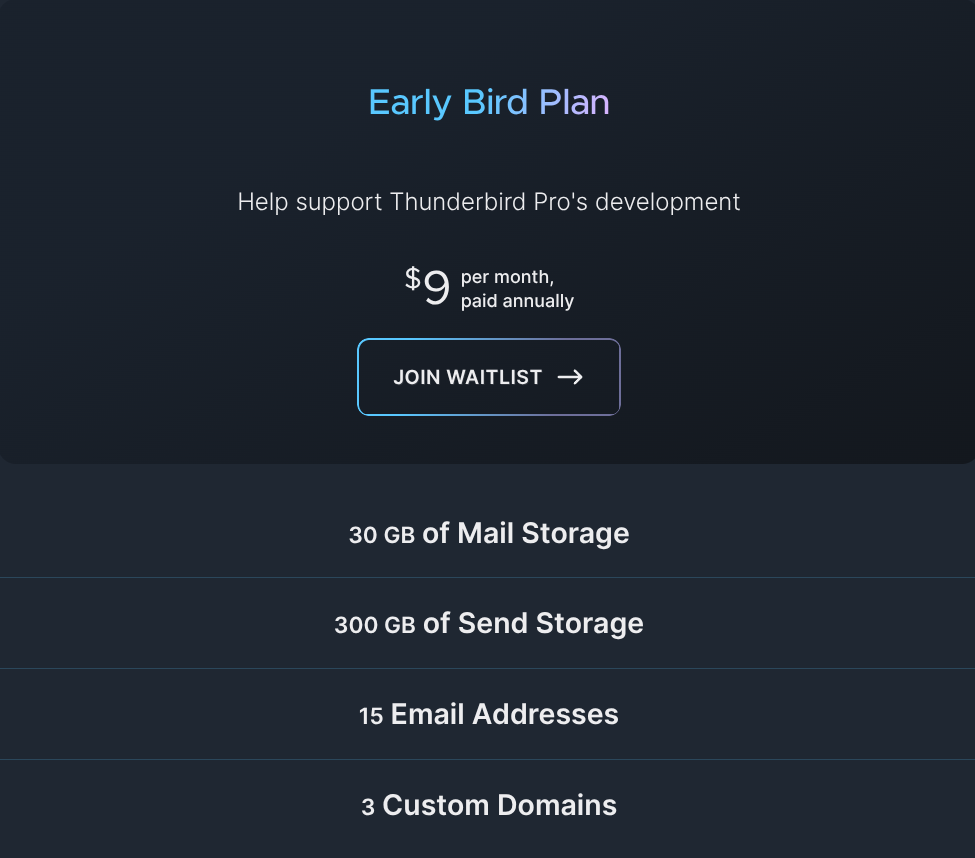The image size is (975, 858).
Task: Click the "3" custom domains count
Action: point(368,807)
